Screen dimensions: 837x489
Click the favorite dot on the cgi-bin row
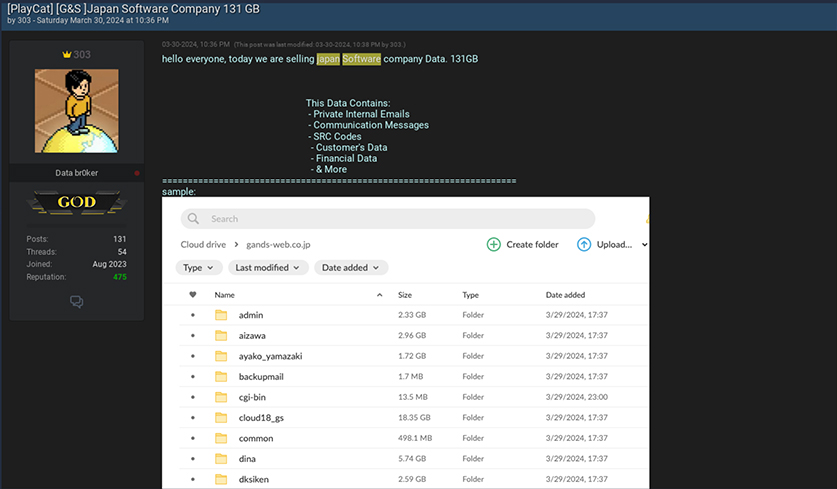click(x=193, y=397)
